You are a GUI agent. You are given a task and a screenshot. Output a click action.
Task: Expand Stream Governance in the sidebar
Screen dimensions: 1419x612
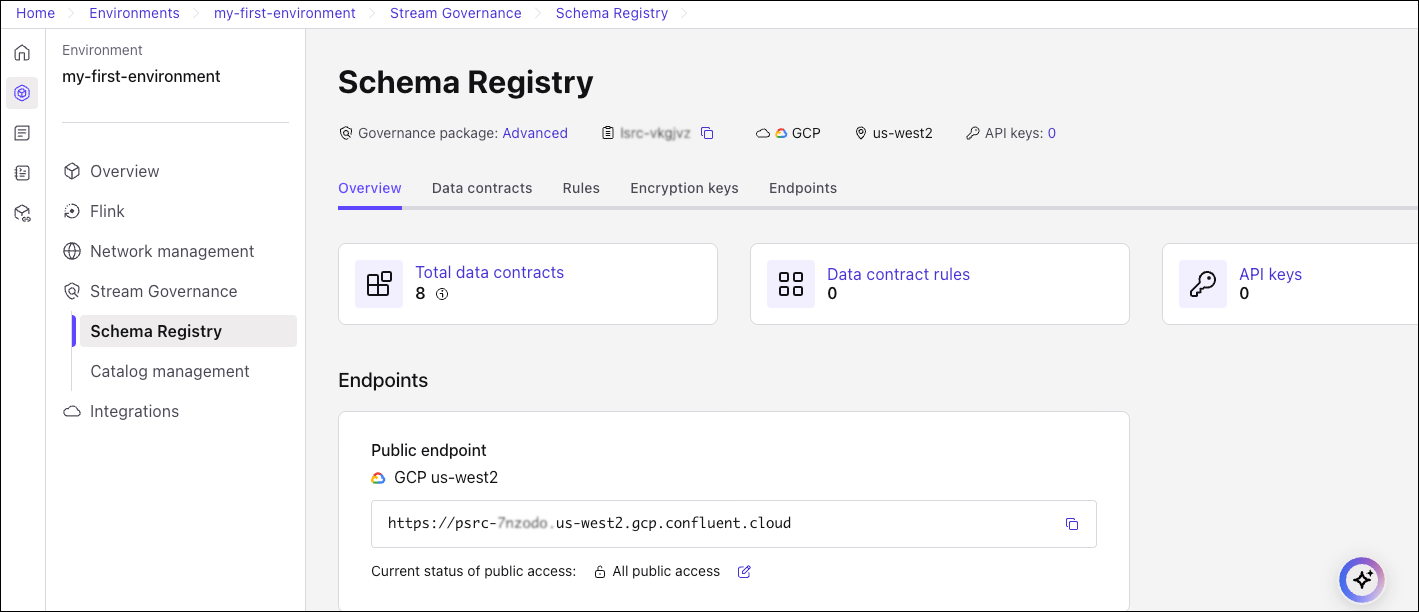click(163, 291)
